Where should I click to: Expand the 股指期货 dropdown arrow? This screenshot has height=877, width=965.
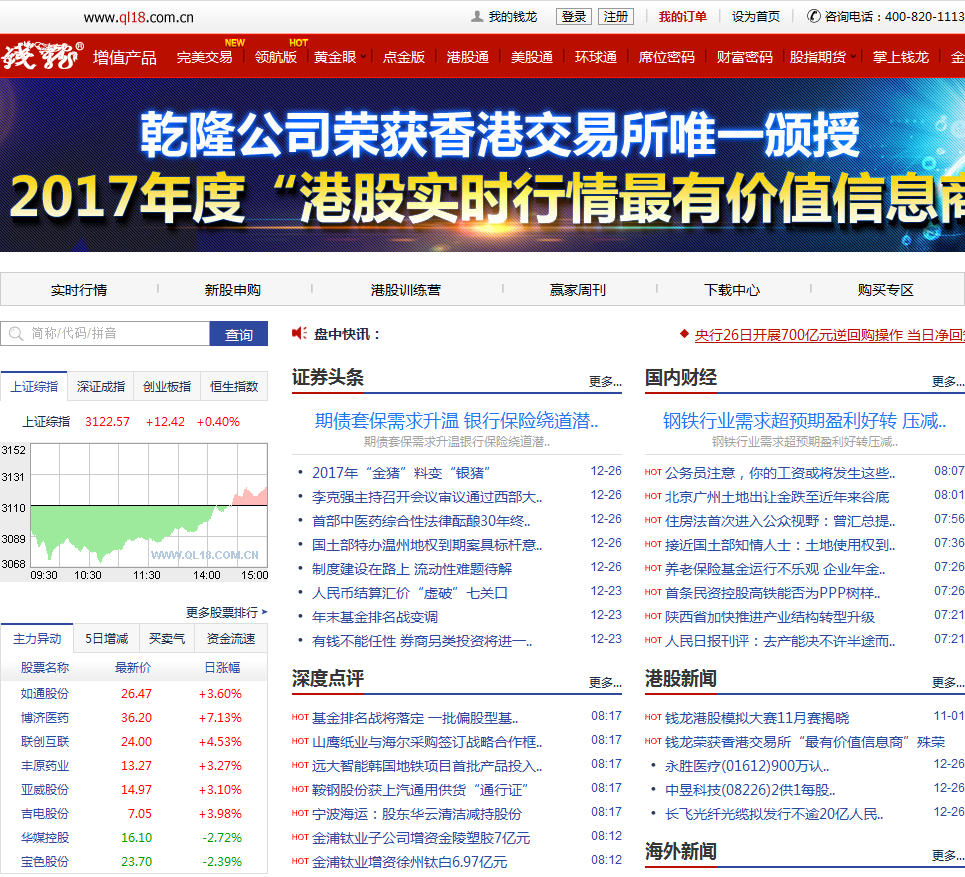[x=853, y=57]
